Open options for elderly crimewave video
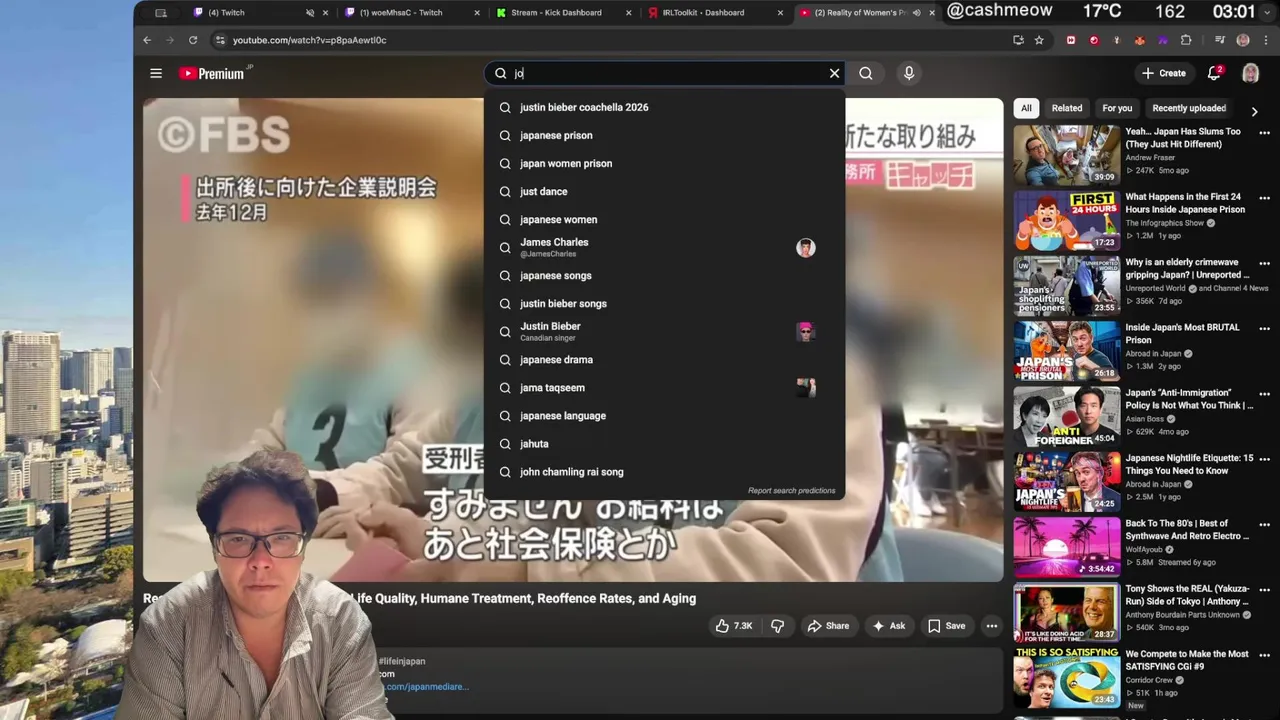This screenshot has width=1280, height=720. click(1264, 263)
